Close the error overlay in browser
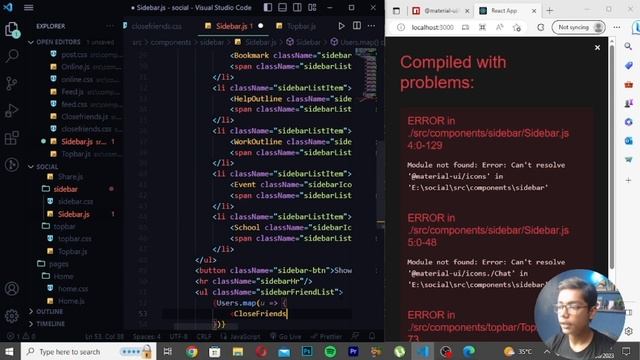This screenshot has width=640, height=360. click(597, 48)
